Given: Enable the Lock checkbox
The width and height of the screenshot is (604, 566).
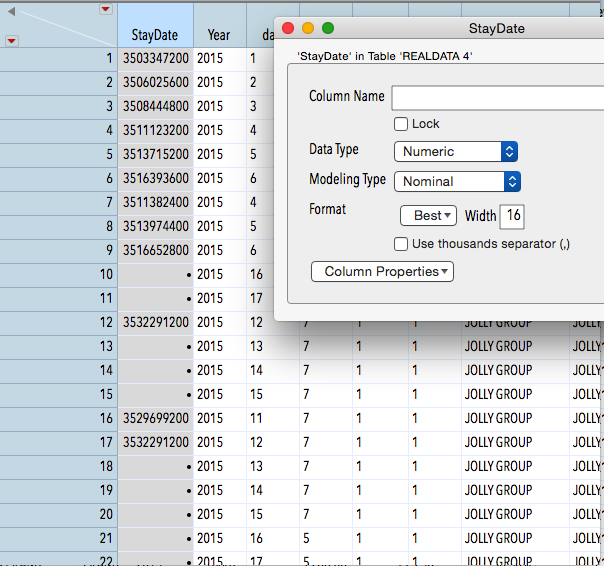Looking at the screenshot, I should click(401, 124).
